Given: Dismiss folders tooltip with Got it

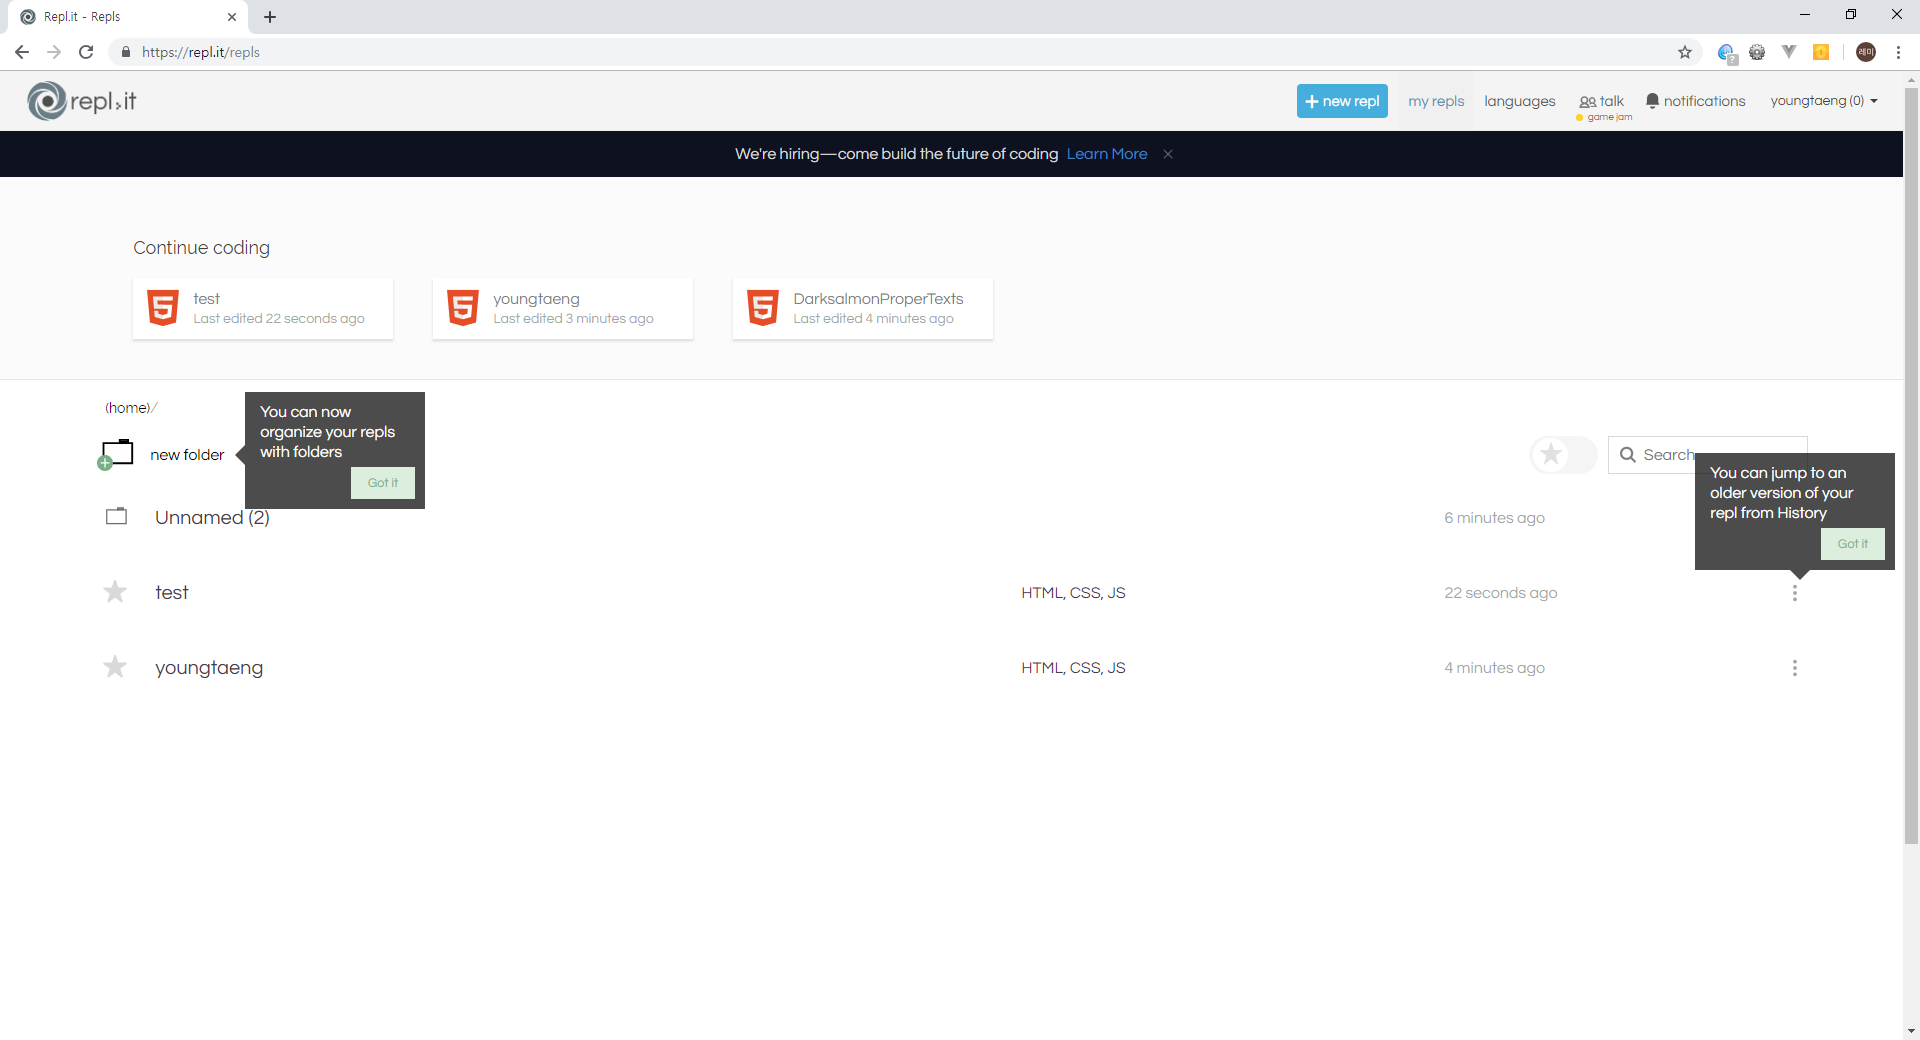Looking at the screenshot, I should 383,483.
